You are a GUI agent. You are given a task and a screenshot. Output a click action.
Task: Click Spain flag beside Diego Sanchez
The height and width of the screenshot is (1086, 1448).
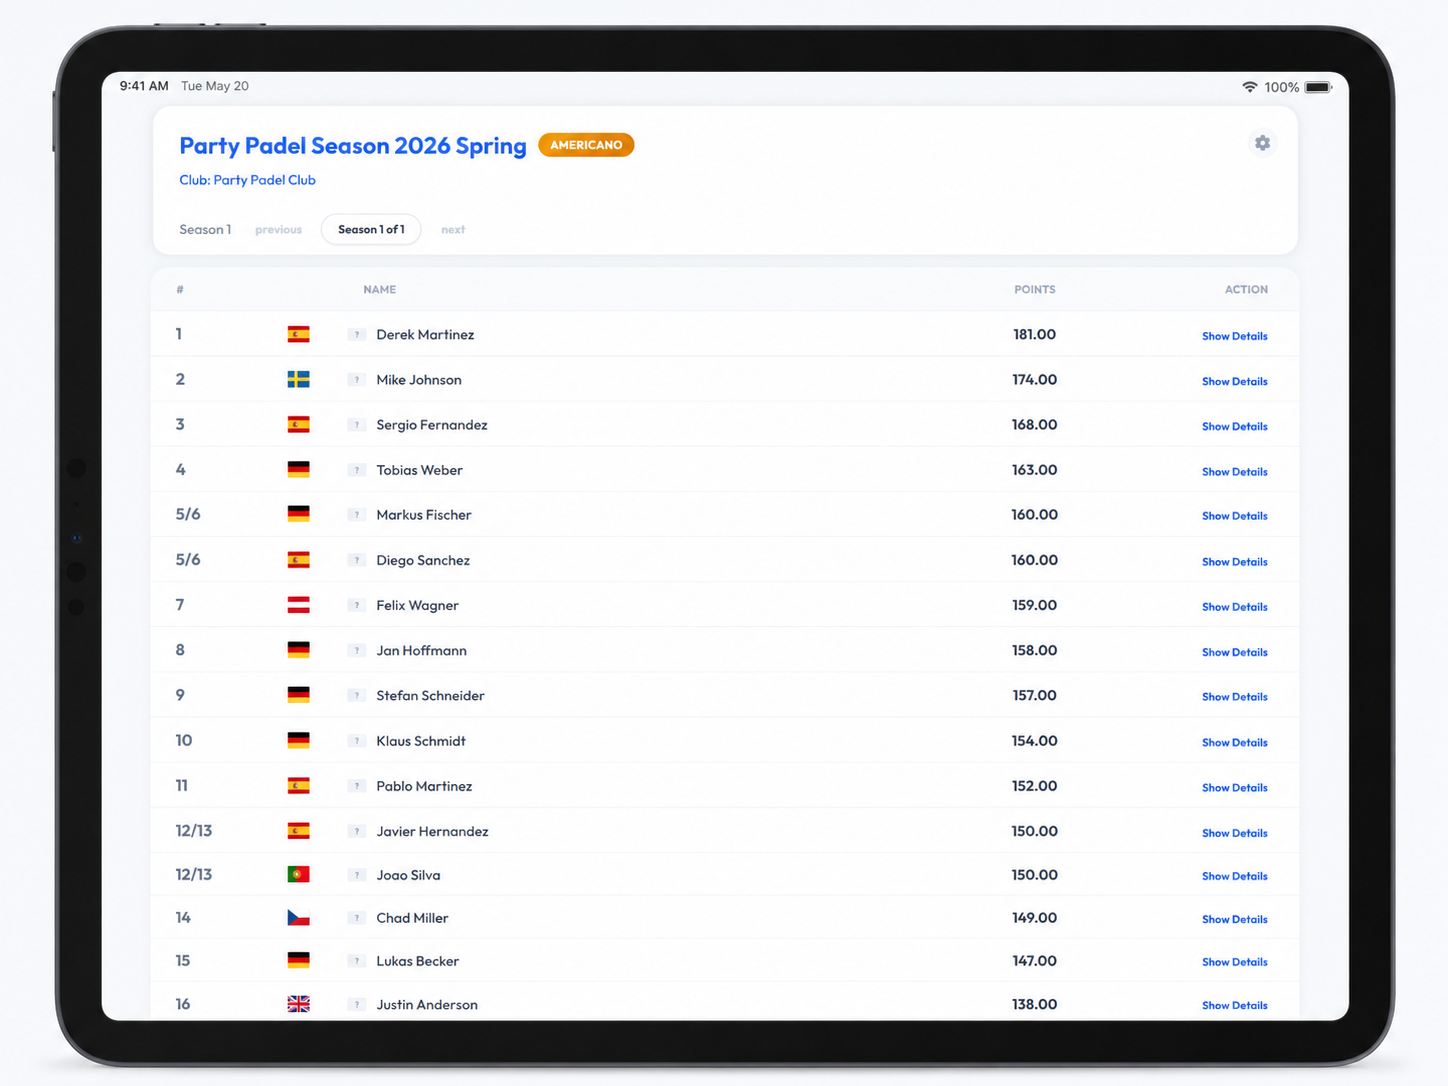(x=298, y=560)
